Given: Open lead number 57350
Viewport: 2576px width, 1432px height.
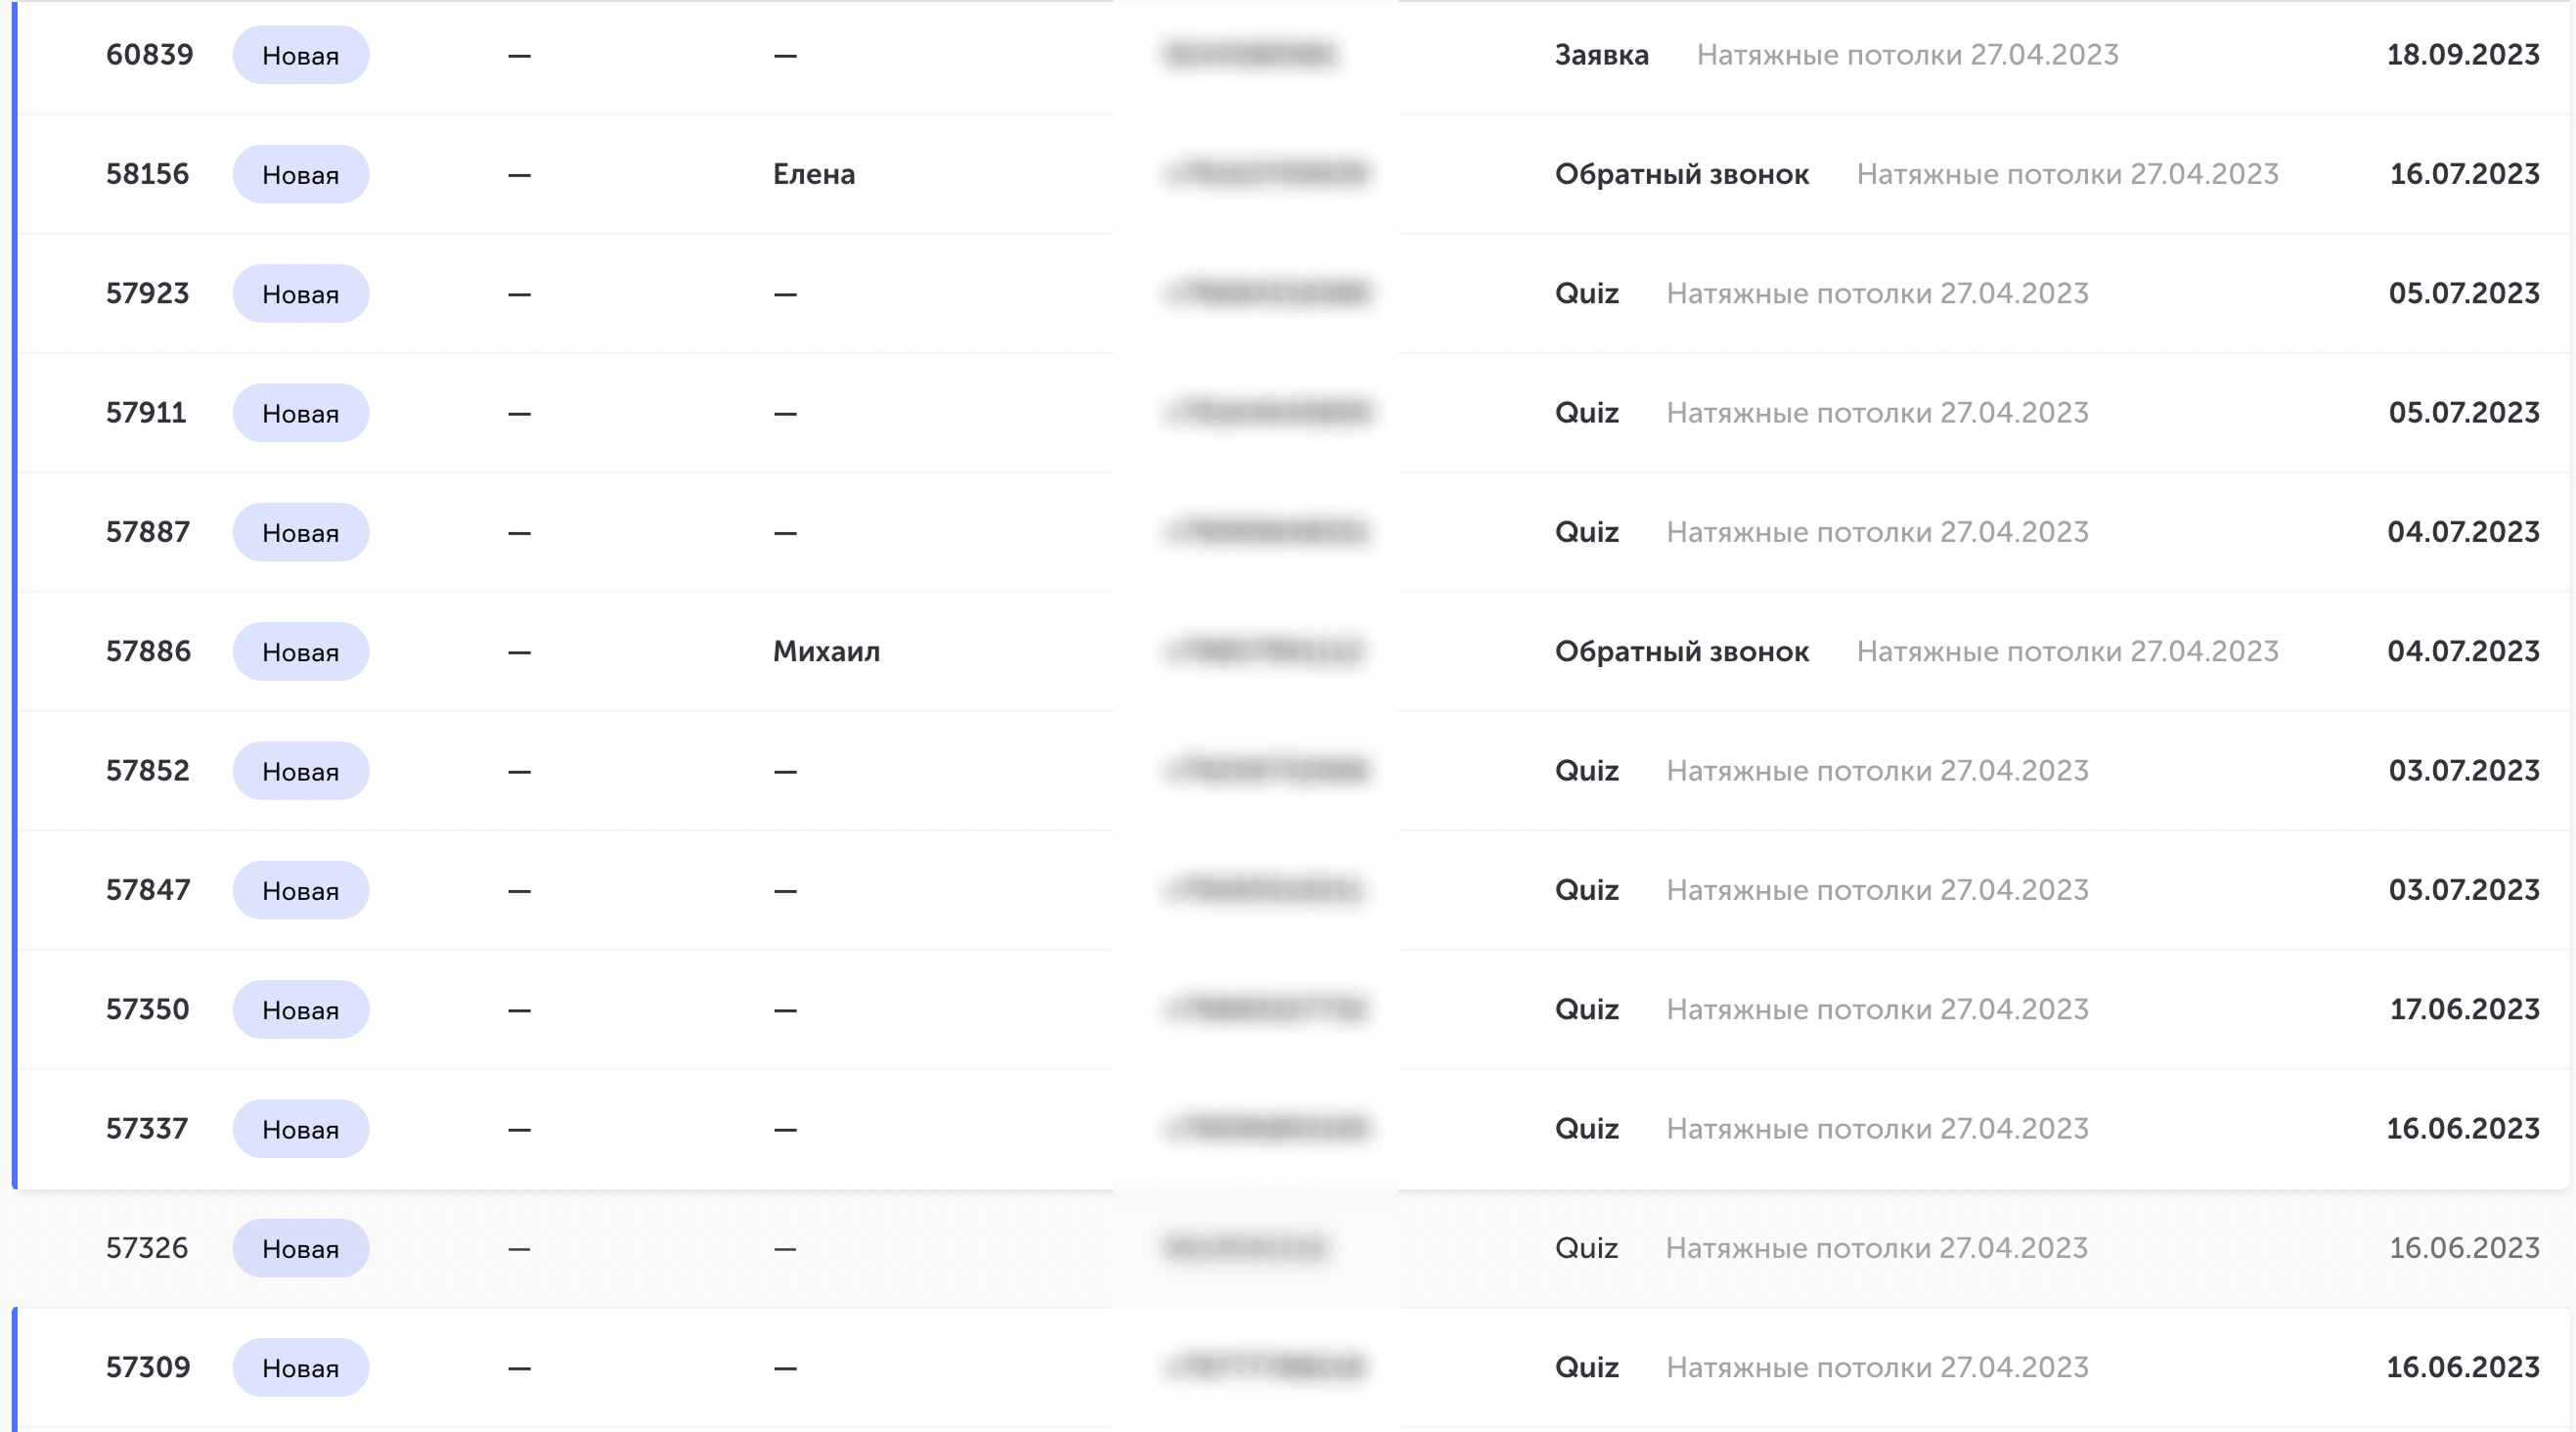Looking at the screenshot, I should click(x=147, y=1009).
